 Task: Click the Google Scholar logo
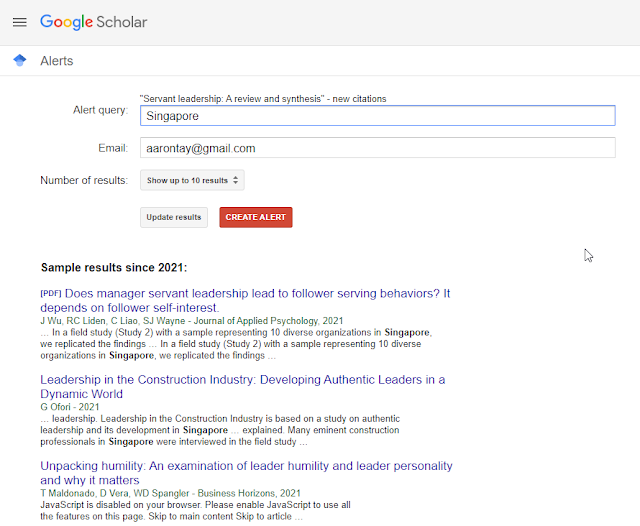pos(93,22)
